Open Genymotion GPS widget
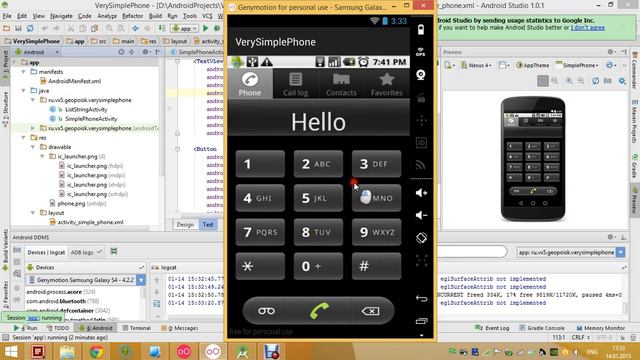This screenshot has height=360, width=640. coord(421,52)
